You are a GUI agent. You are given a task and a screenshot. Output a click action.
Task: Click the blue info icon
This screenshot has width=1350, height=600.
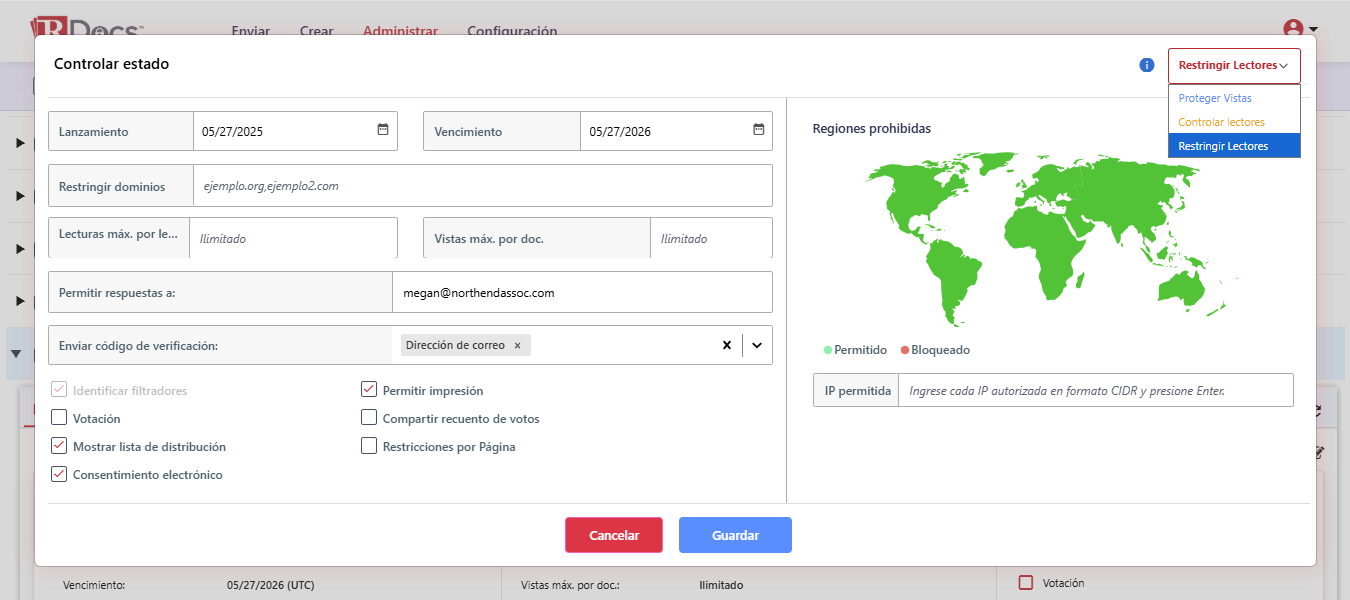pos(1147,65)
